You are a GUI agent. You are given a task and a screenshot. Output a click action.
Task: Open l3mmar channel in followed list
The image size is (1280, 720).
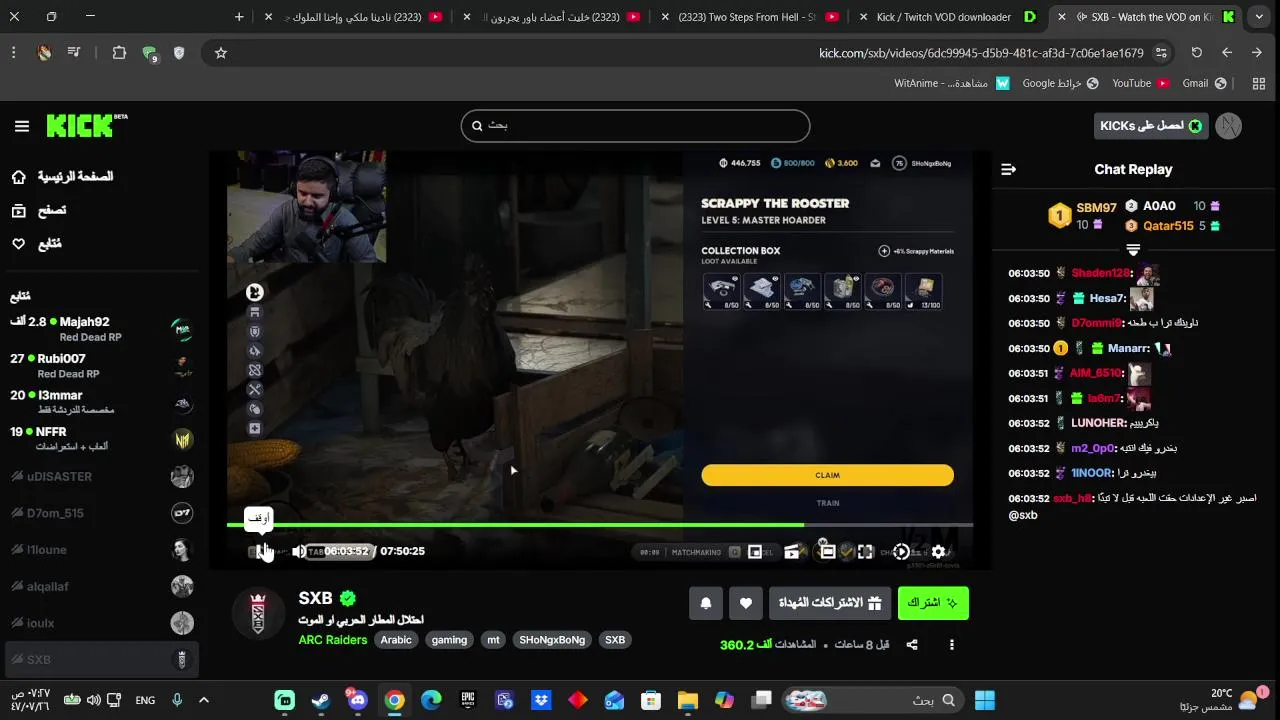coord(100,402)
